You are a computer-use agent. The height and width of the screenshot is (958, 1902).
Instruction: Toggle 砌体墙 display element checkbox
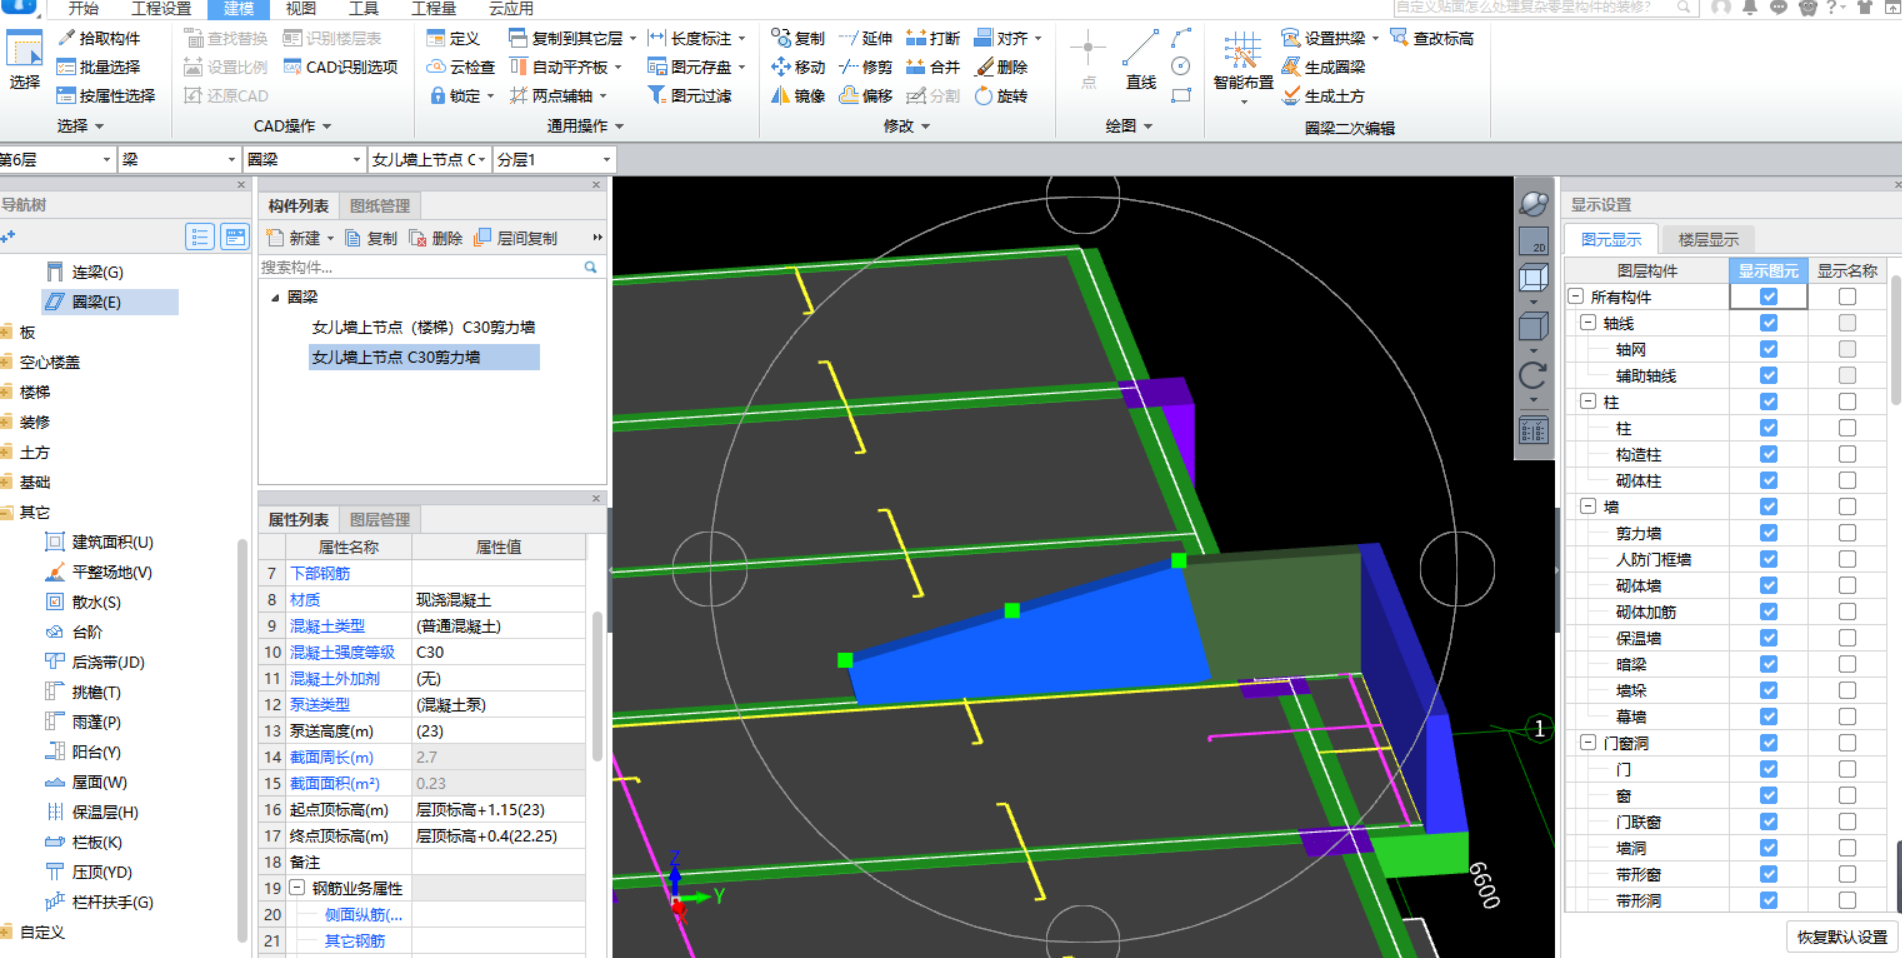1769,585
